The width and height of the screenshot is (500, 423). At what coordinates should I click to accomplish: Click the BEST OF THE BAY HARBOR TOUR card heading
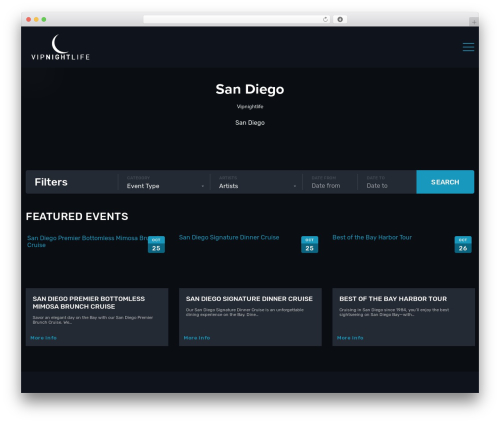(x=393, y=299)
